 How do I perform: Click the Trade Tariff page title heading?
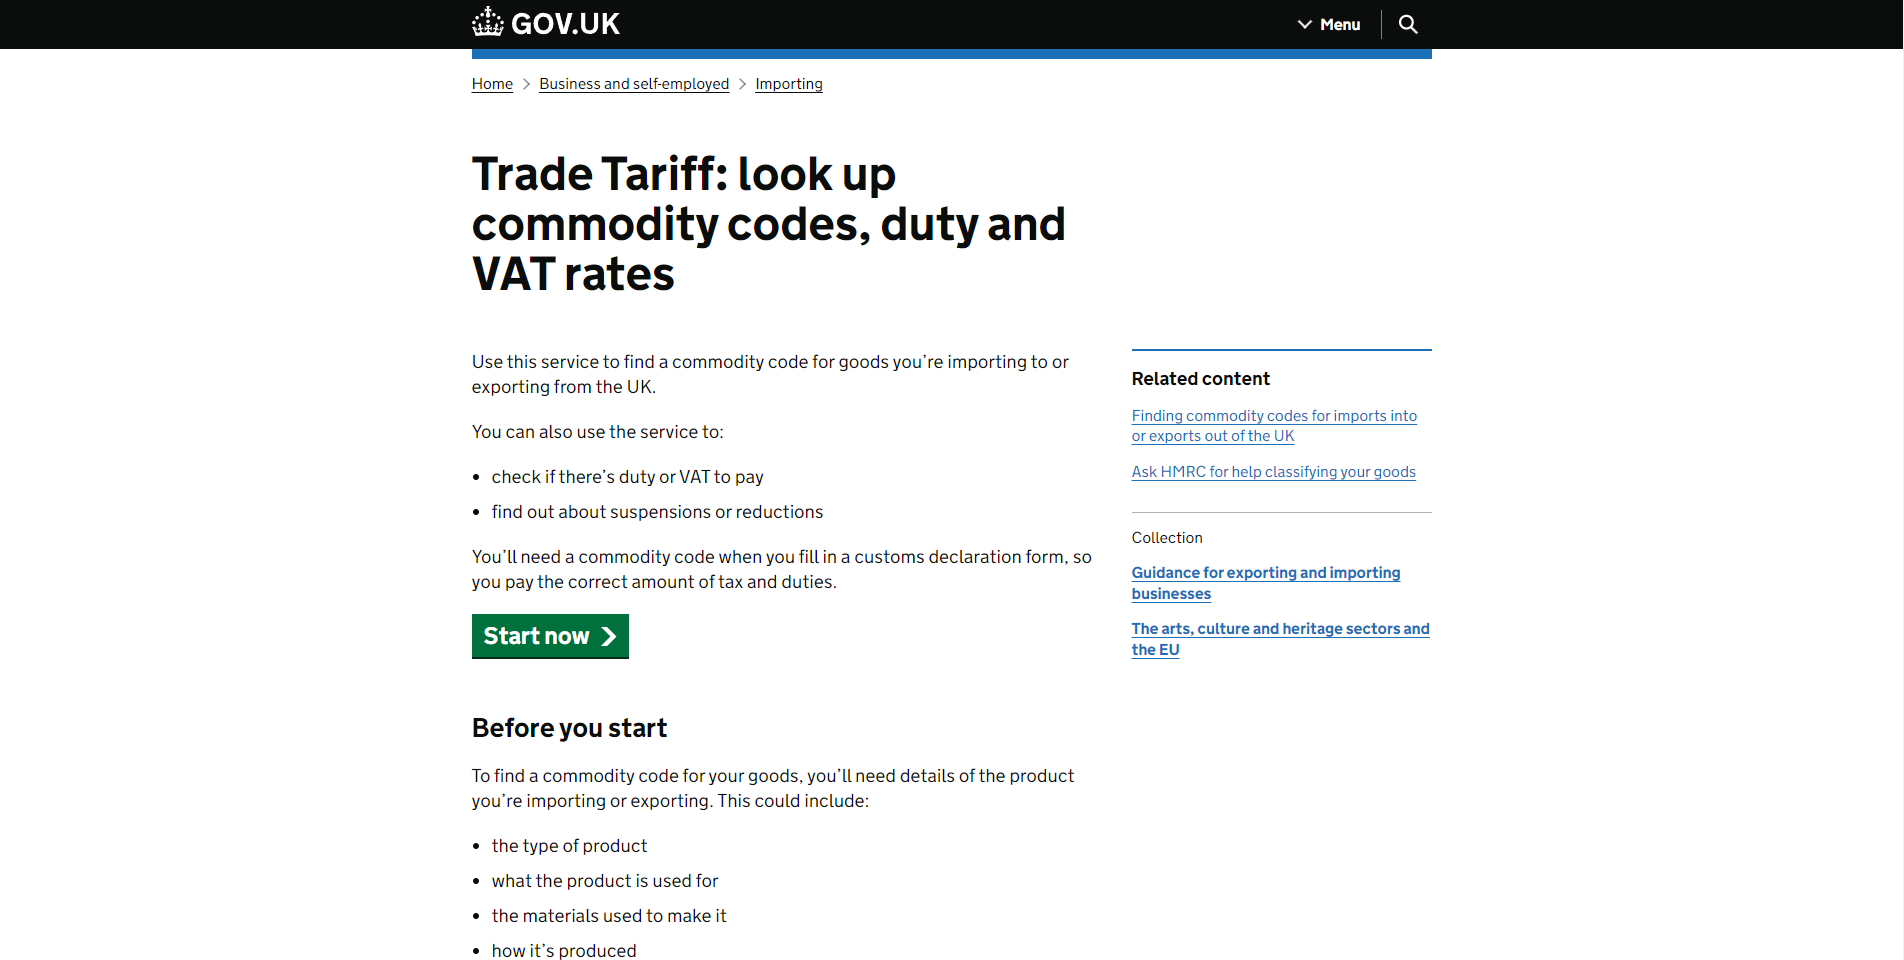(x=768, y=224)
